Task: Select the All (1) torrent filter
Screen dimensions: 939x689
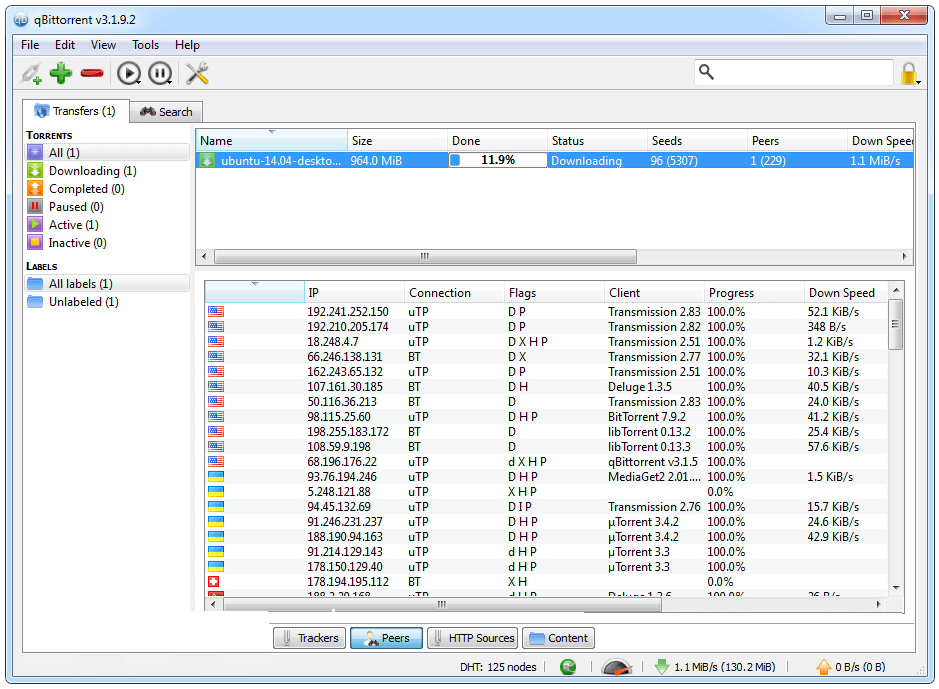Action: pyautogui.click(x=108, y=153)
